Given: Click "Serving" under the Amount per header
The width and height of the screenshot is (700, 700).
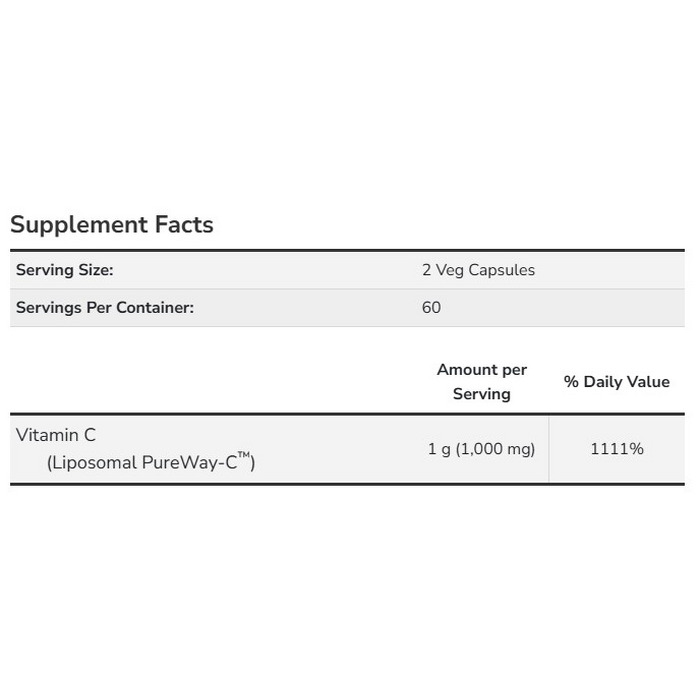Looking at the screenshot, I should coord(482,394).
